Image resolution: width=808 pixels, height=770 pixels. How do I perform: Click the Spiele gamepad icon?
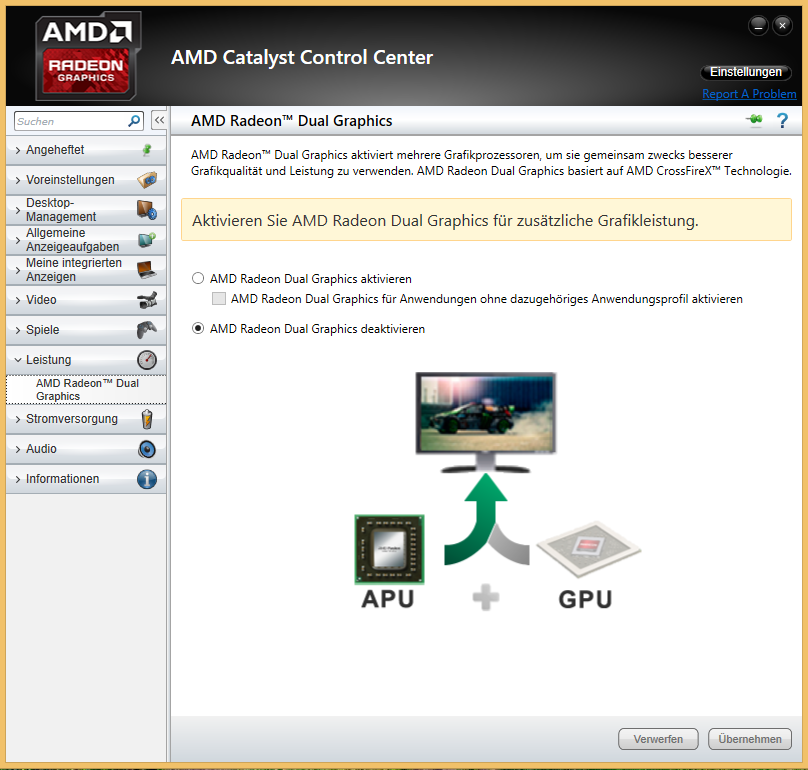pyautogui.click(x=147, y=330)
